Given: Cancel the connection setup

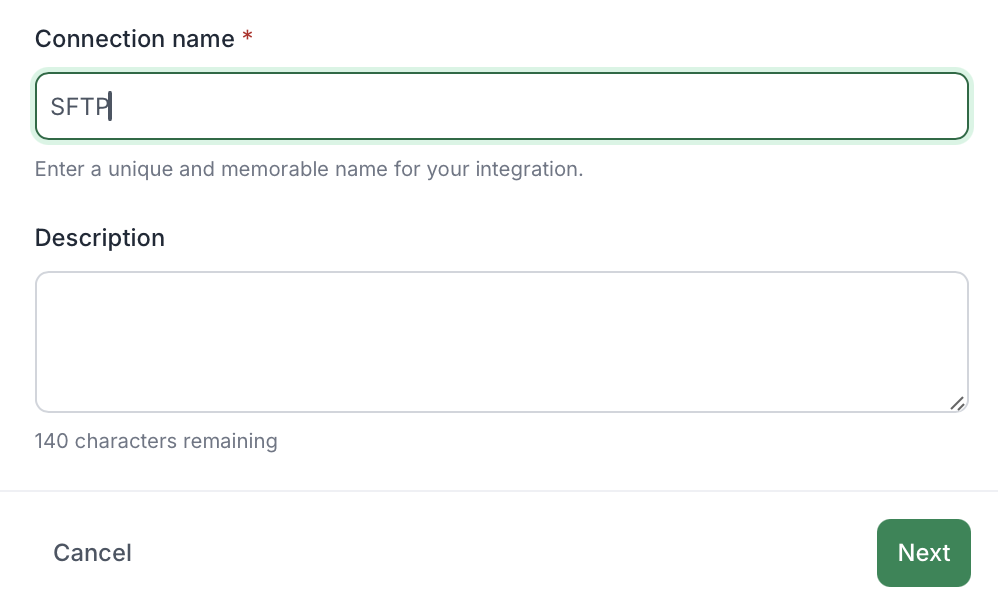Looking at the screenshot, I should click(x=92, y=553).
